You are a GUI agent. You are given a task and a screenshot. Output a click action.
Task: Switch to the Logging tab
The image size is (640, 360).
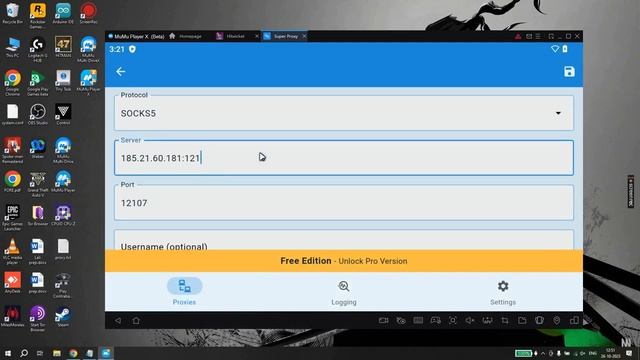344,292
